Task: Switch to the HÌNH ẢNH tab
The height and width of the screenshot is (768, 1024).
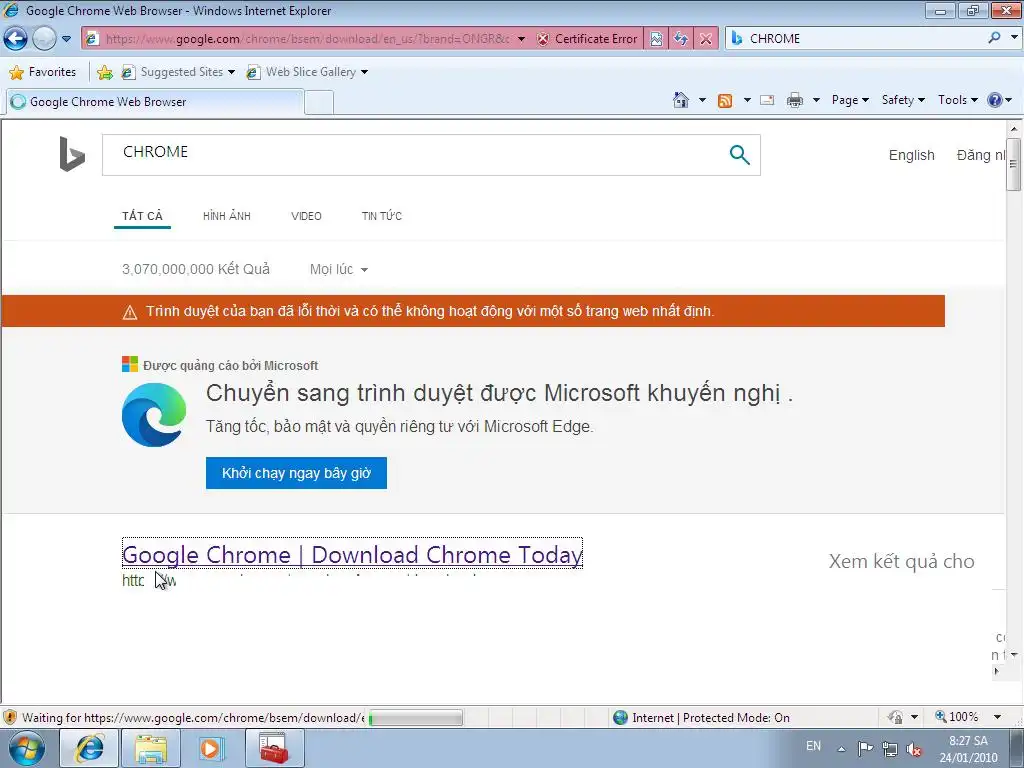Action: 227,216
